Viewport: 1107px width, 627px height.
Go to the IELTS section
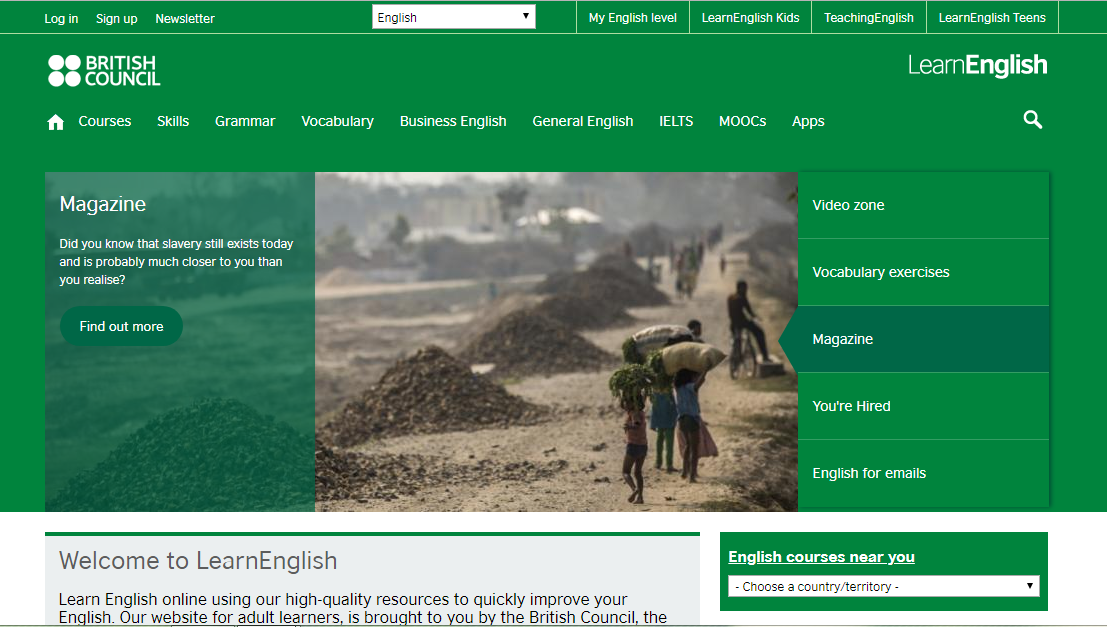pos(676,121)
